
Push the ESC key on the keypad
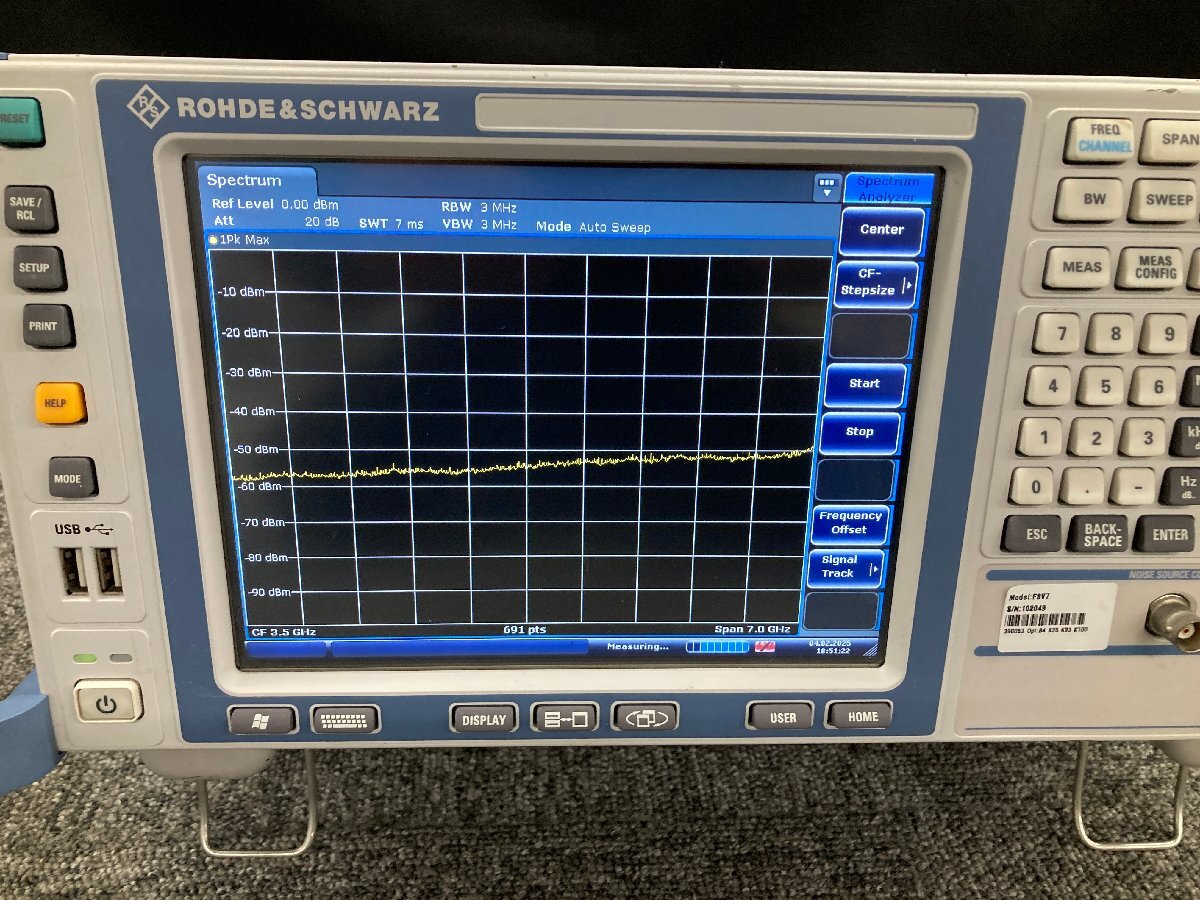pos(1034,534)
